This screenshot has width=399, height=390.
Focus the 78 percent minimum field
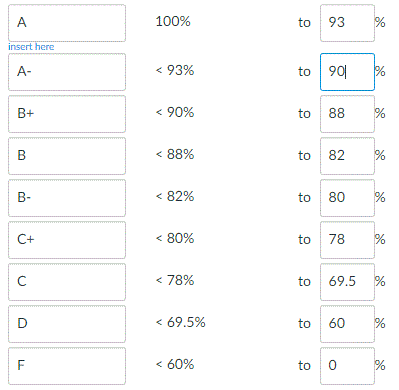click(x=347, y=240)
